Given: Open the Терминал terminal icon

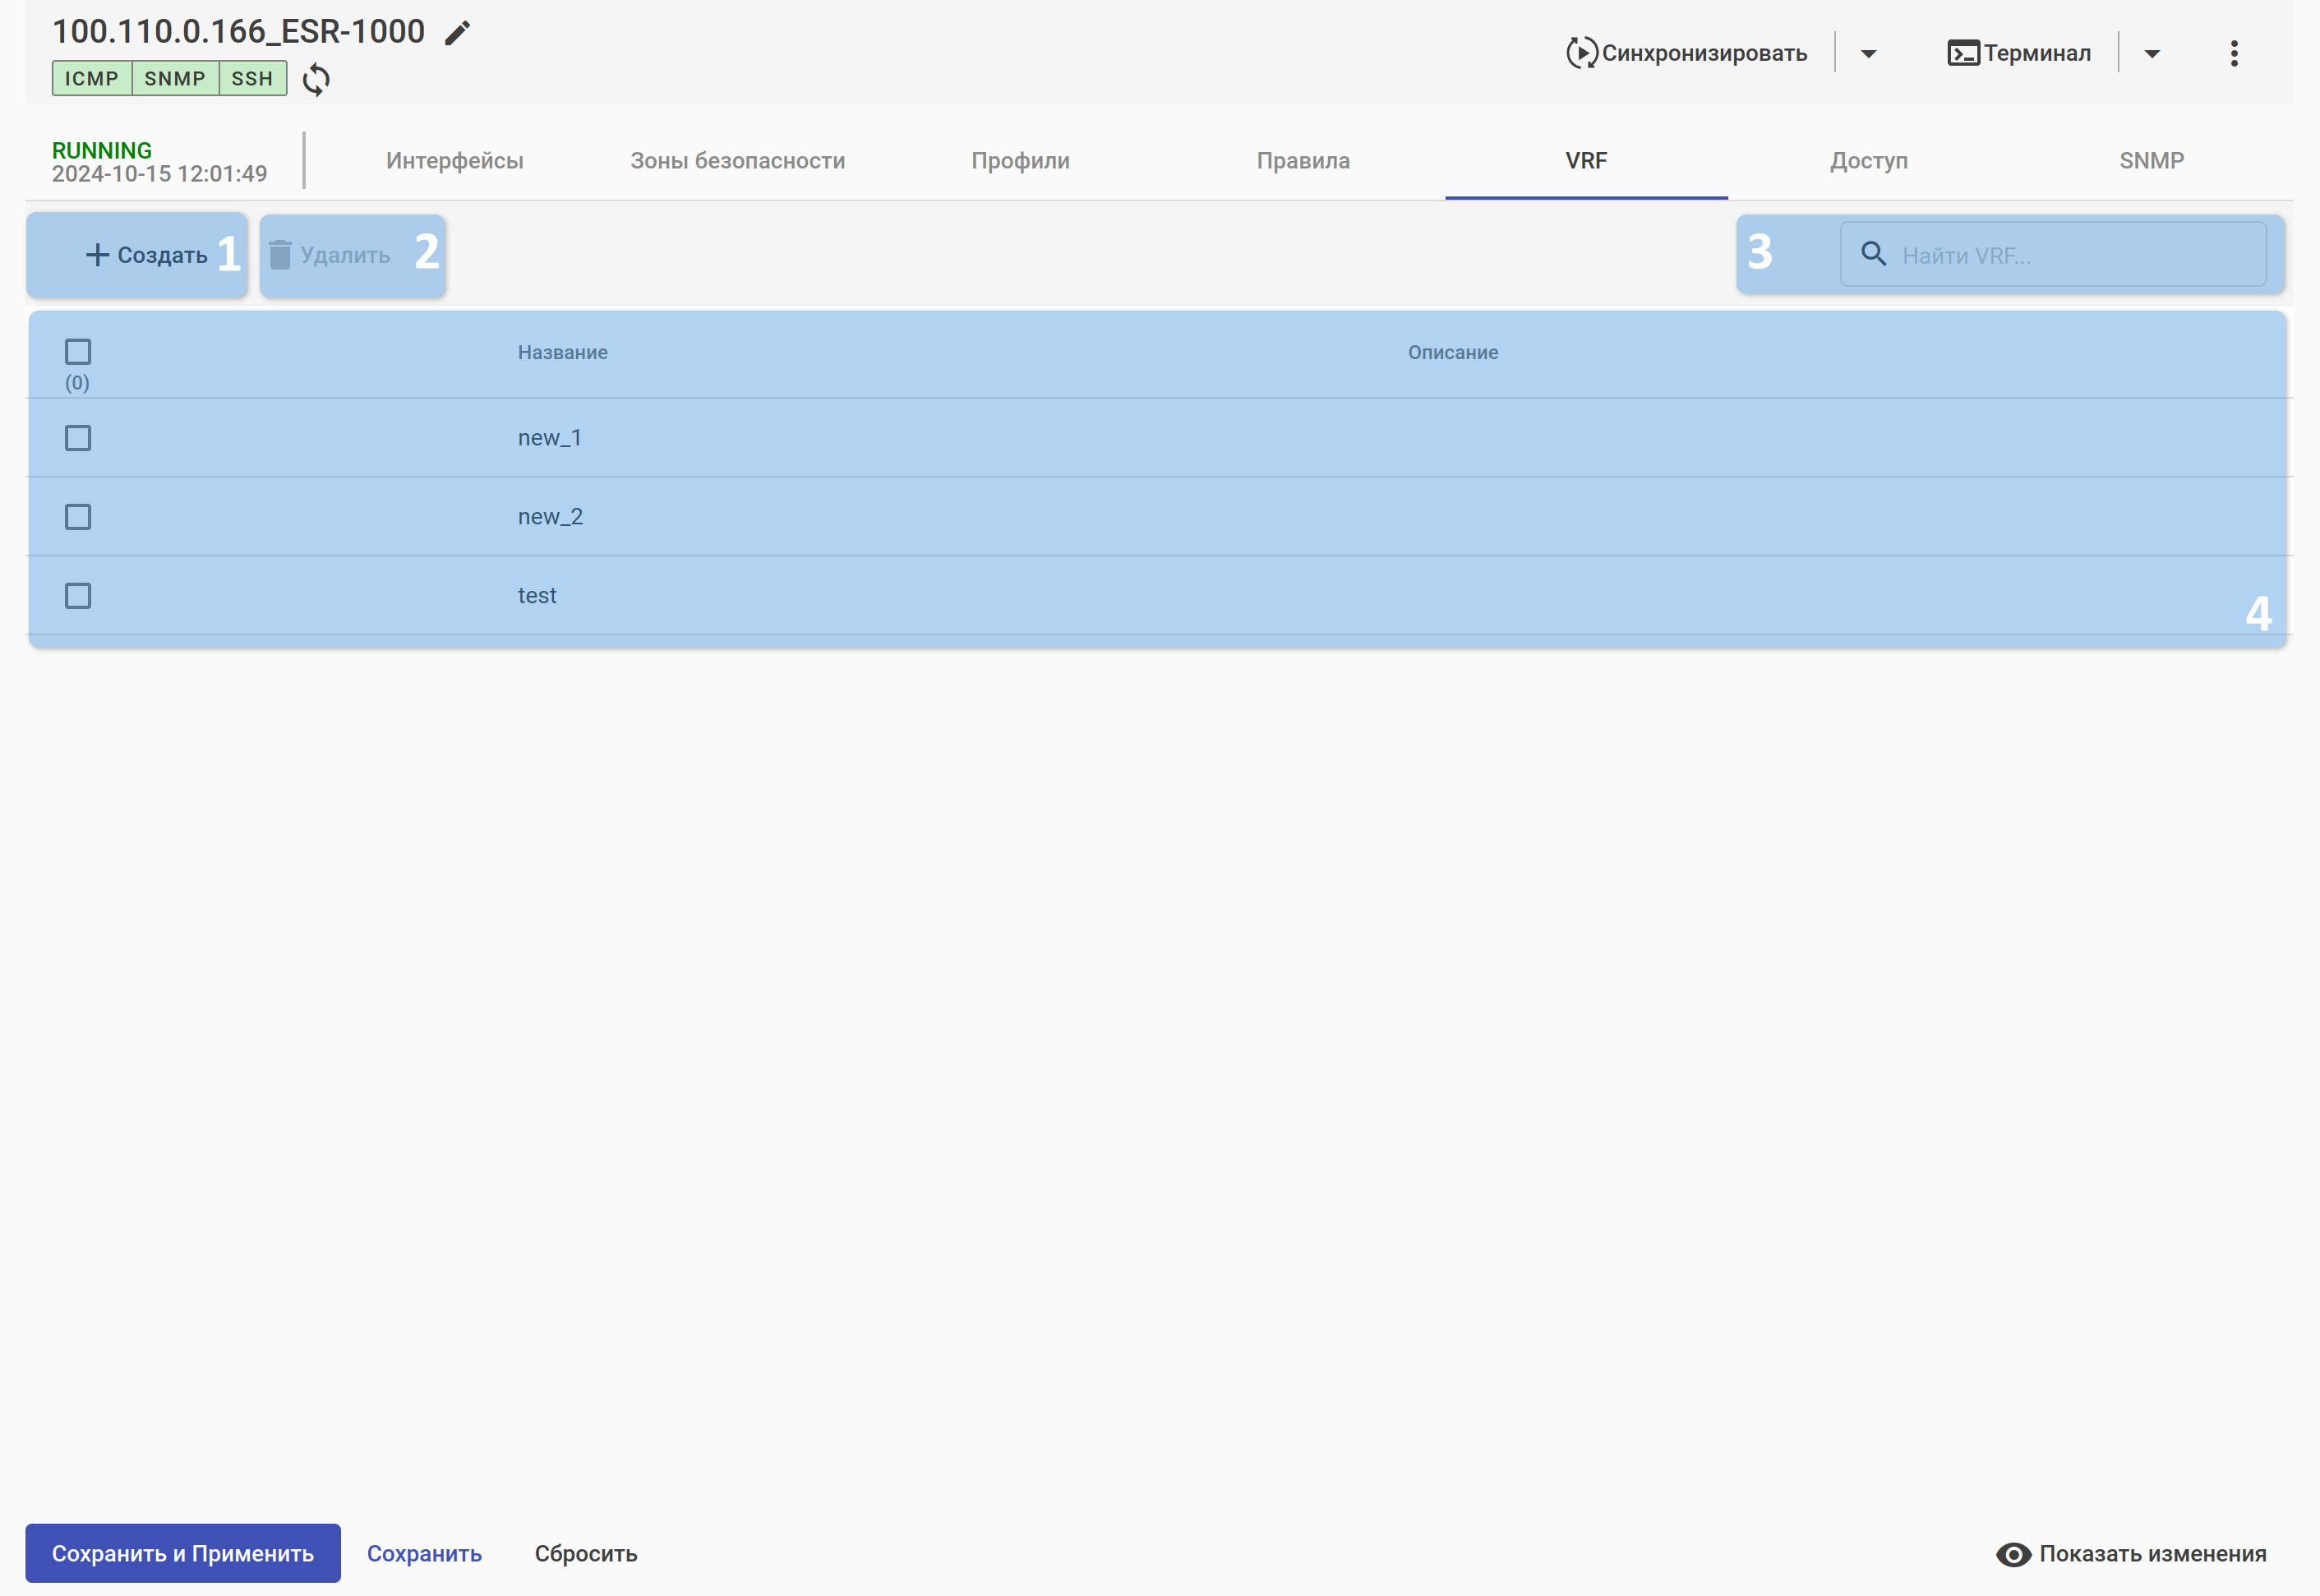Looking at the screenshot, I should (x=1962, y=53).
